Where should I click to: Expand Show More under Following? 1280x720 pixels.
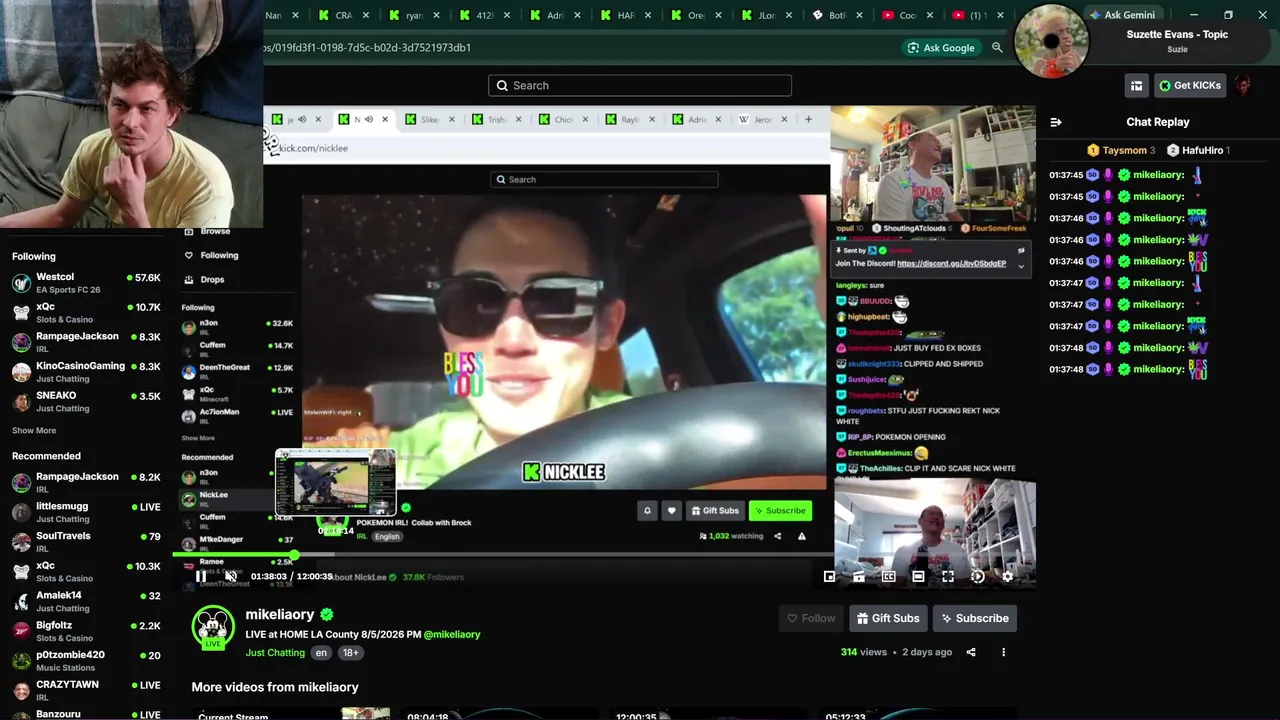pyautogui.click(x=34, y=431)
